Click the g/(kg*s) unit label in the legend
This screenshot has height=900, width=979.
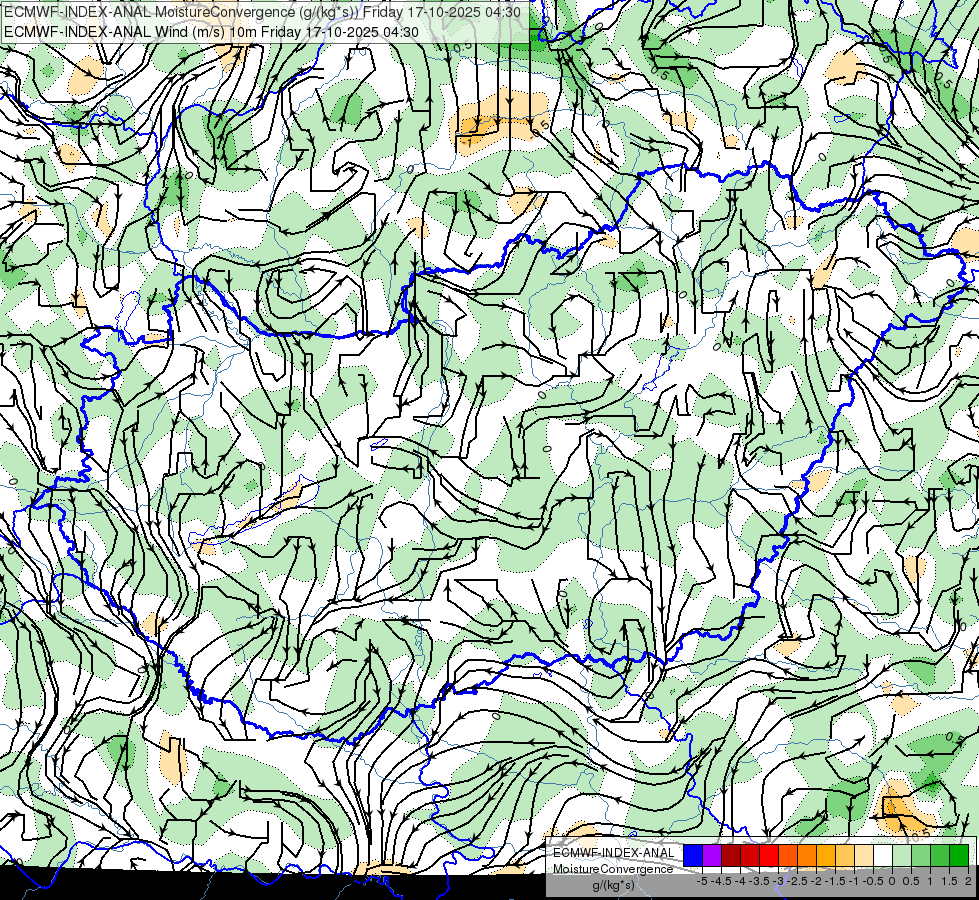[x=613, y=886]
